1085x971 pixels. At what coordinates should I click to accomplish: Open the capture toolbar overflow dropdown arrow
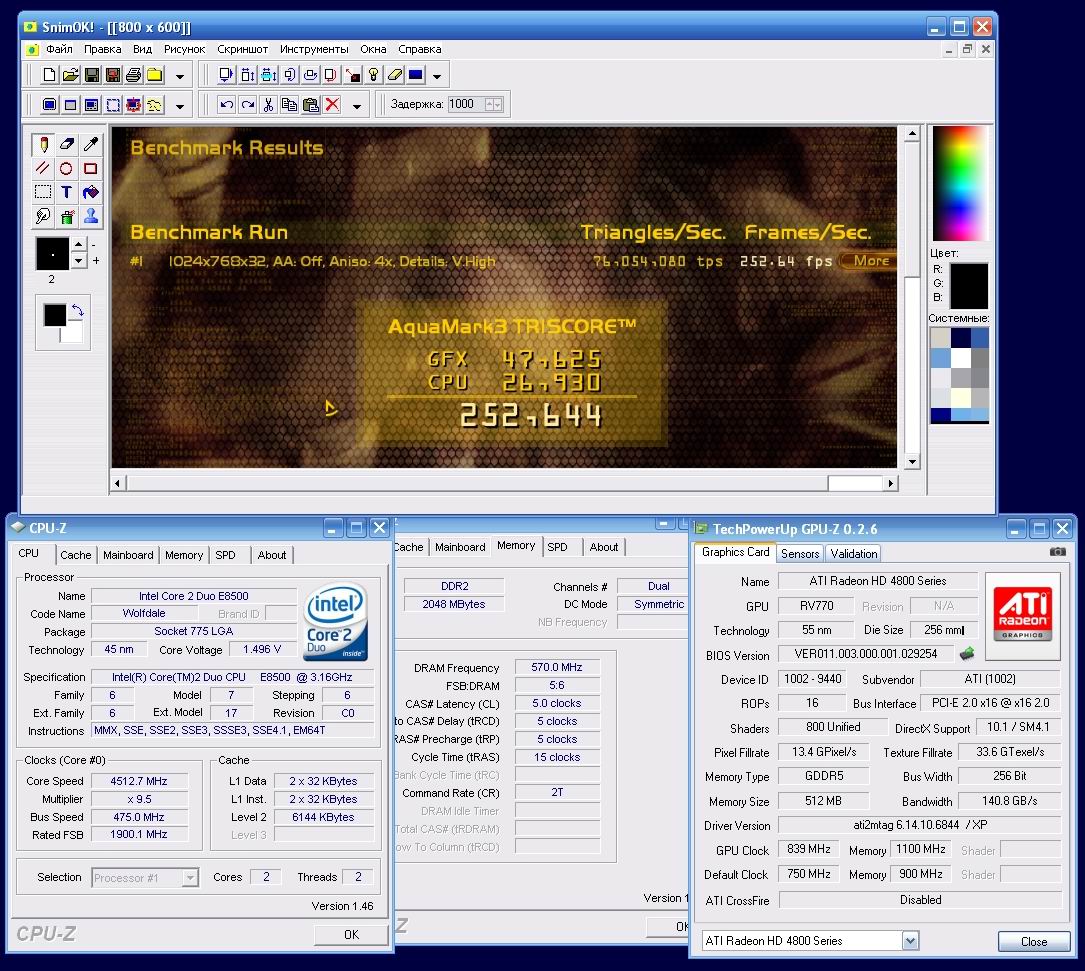coord(180,106)
